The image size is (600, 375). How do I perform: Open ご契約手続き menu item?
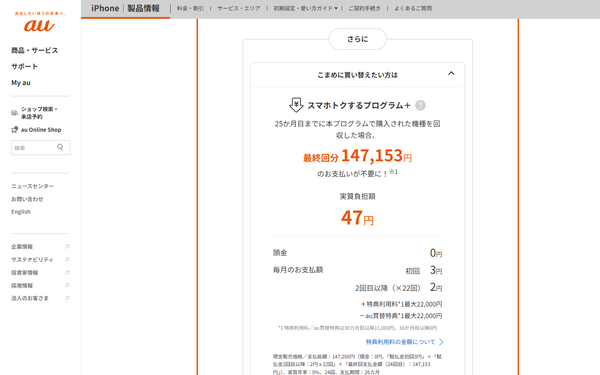click(364, 8)
